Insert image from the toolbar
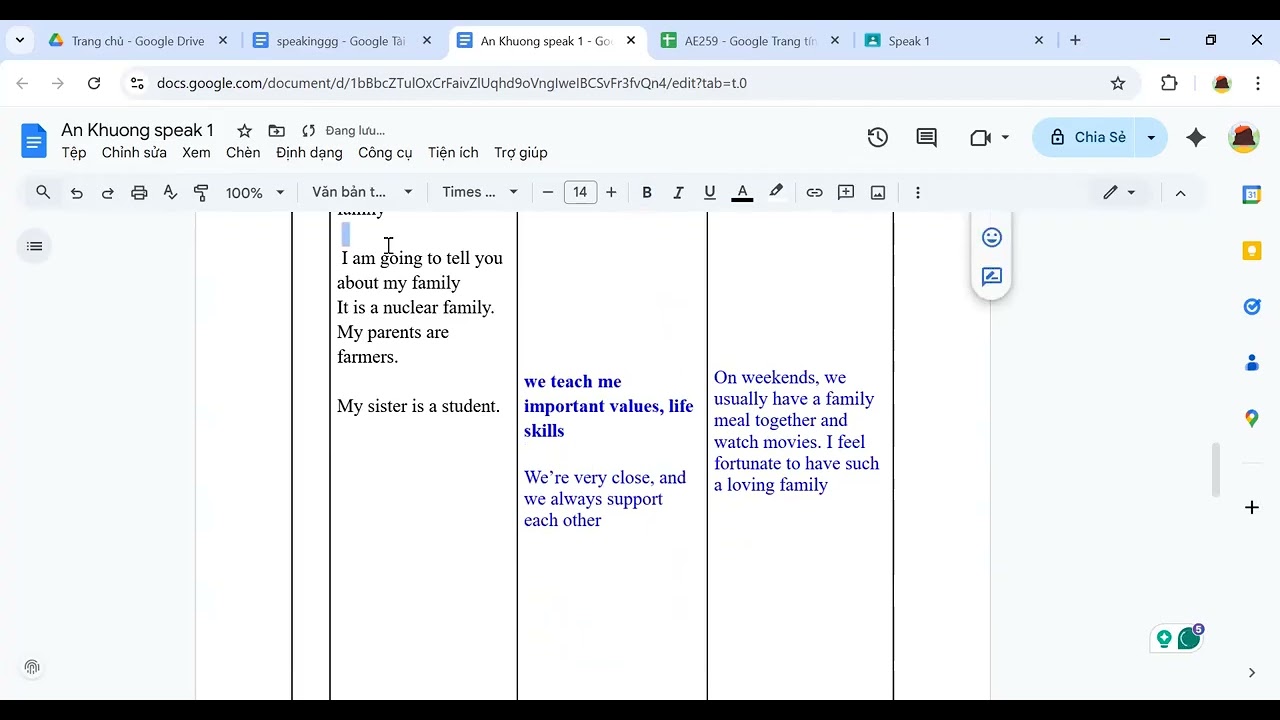The height and width of the screenshot is (720, 1280). click(878, 192)
